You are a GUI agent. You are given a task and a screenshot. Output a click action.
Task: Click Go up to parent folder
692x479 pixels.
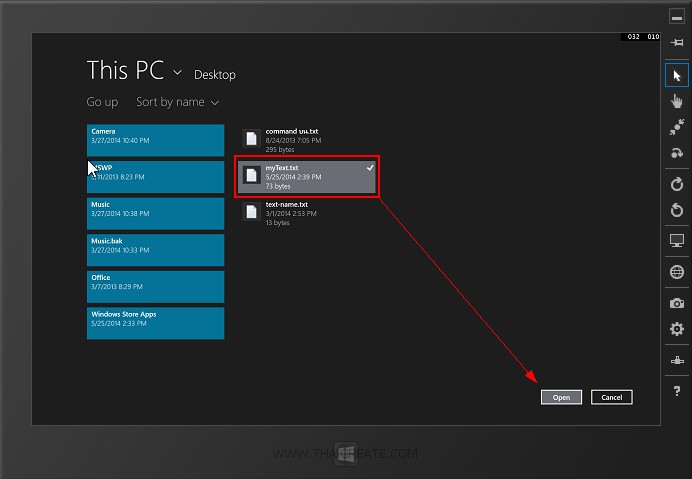102,102
